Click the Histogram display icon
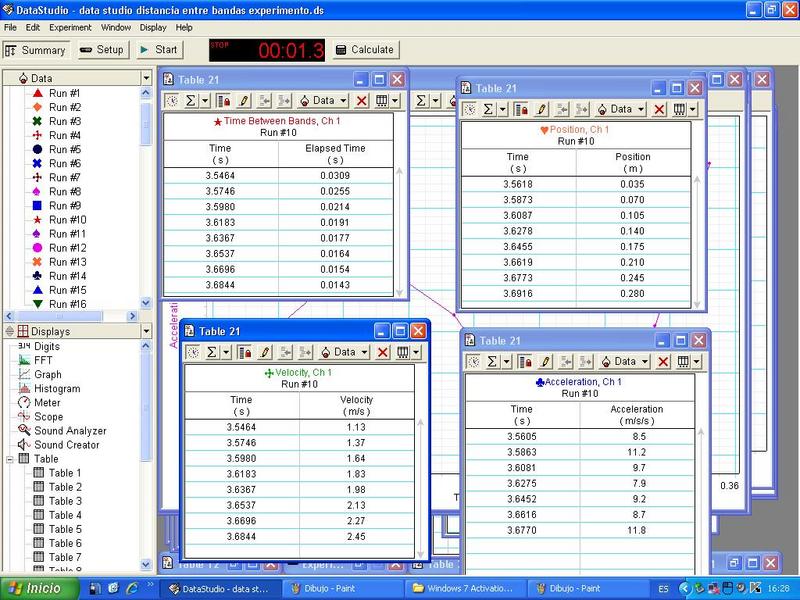Image resolution: width=800 pixels, height=600 pixels. [24, 388]
